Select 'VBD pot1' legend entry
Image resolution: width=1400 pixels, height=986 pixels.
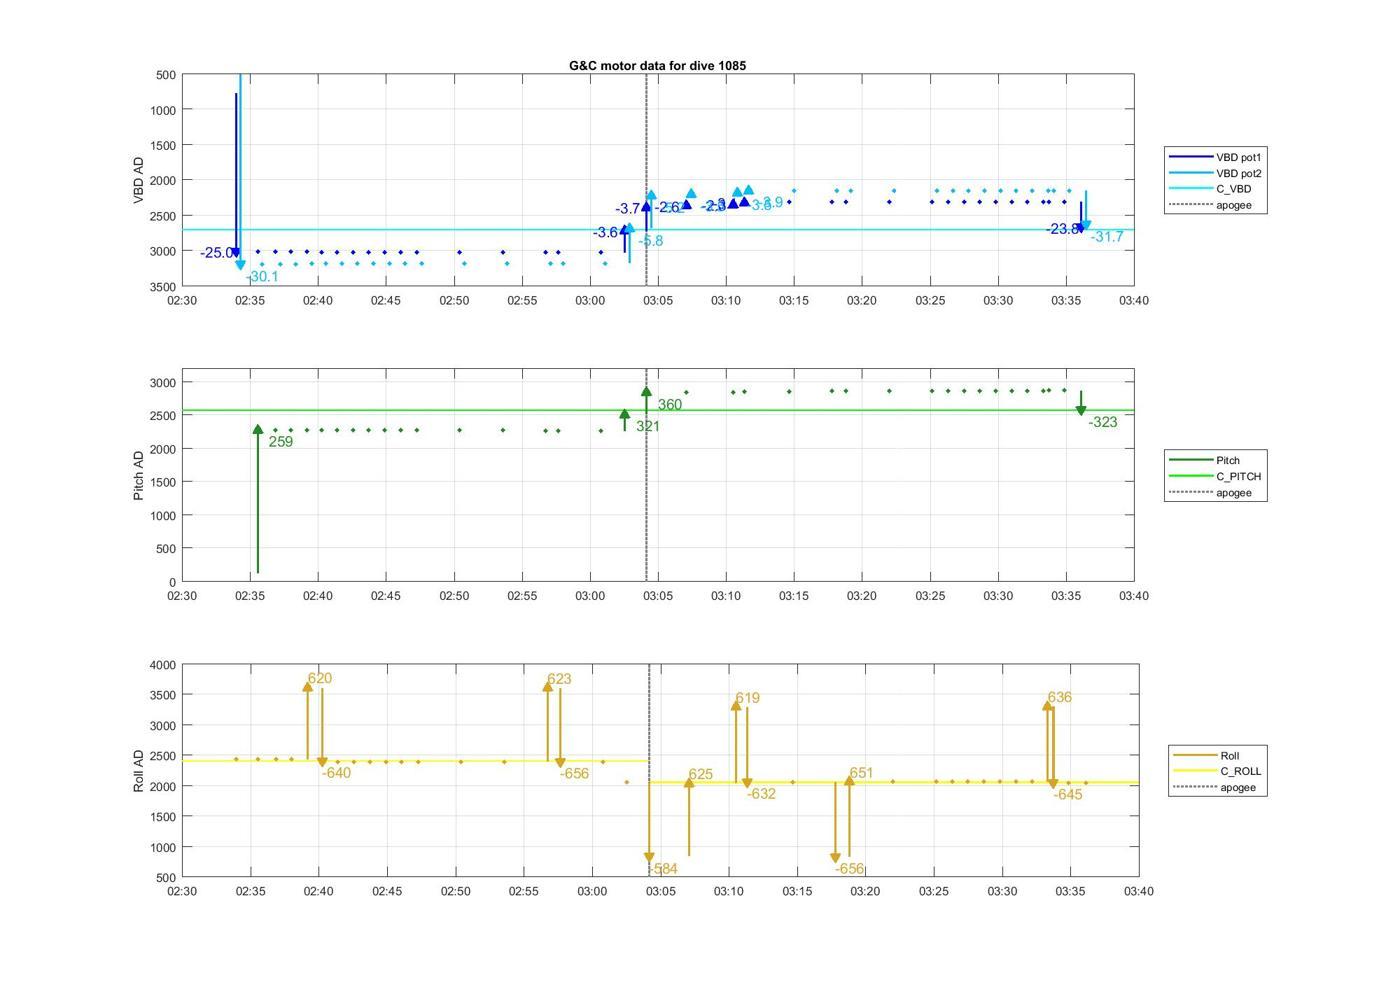click(x=1216, y=157)
